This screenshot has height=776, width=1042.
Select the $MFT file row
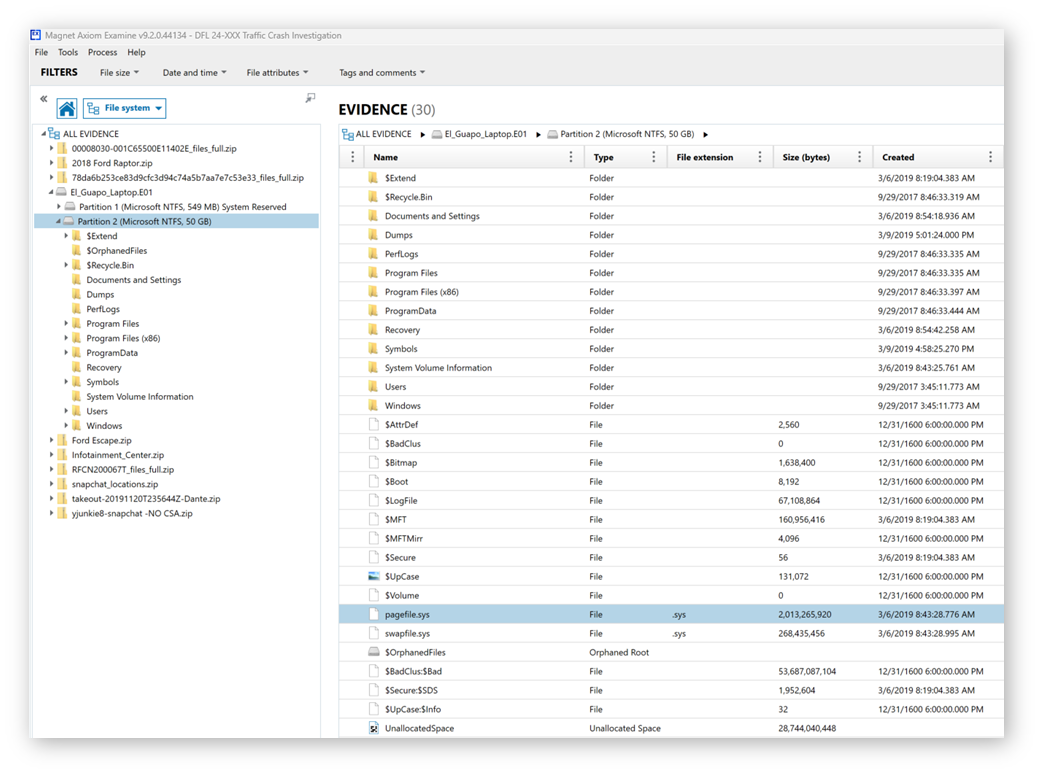(x=671, y=520)
